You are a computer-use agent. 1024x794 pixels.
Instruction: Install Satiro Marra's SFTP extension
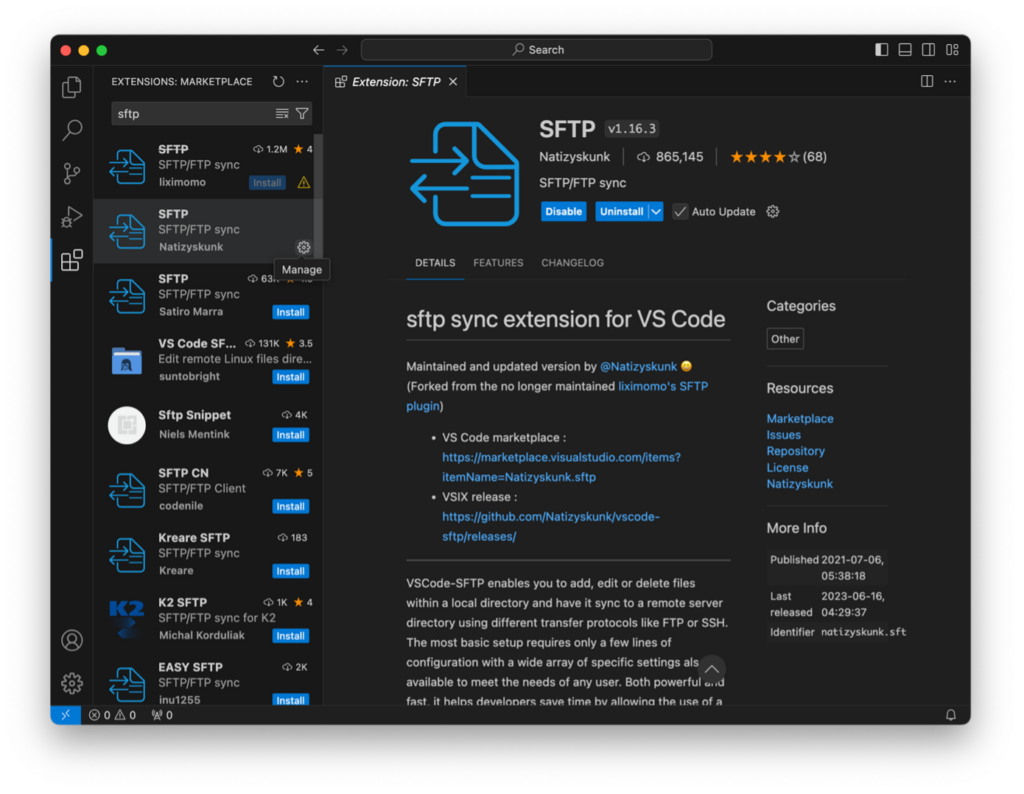pos(291,312)
